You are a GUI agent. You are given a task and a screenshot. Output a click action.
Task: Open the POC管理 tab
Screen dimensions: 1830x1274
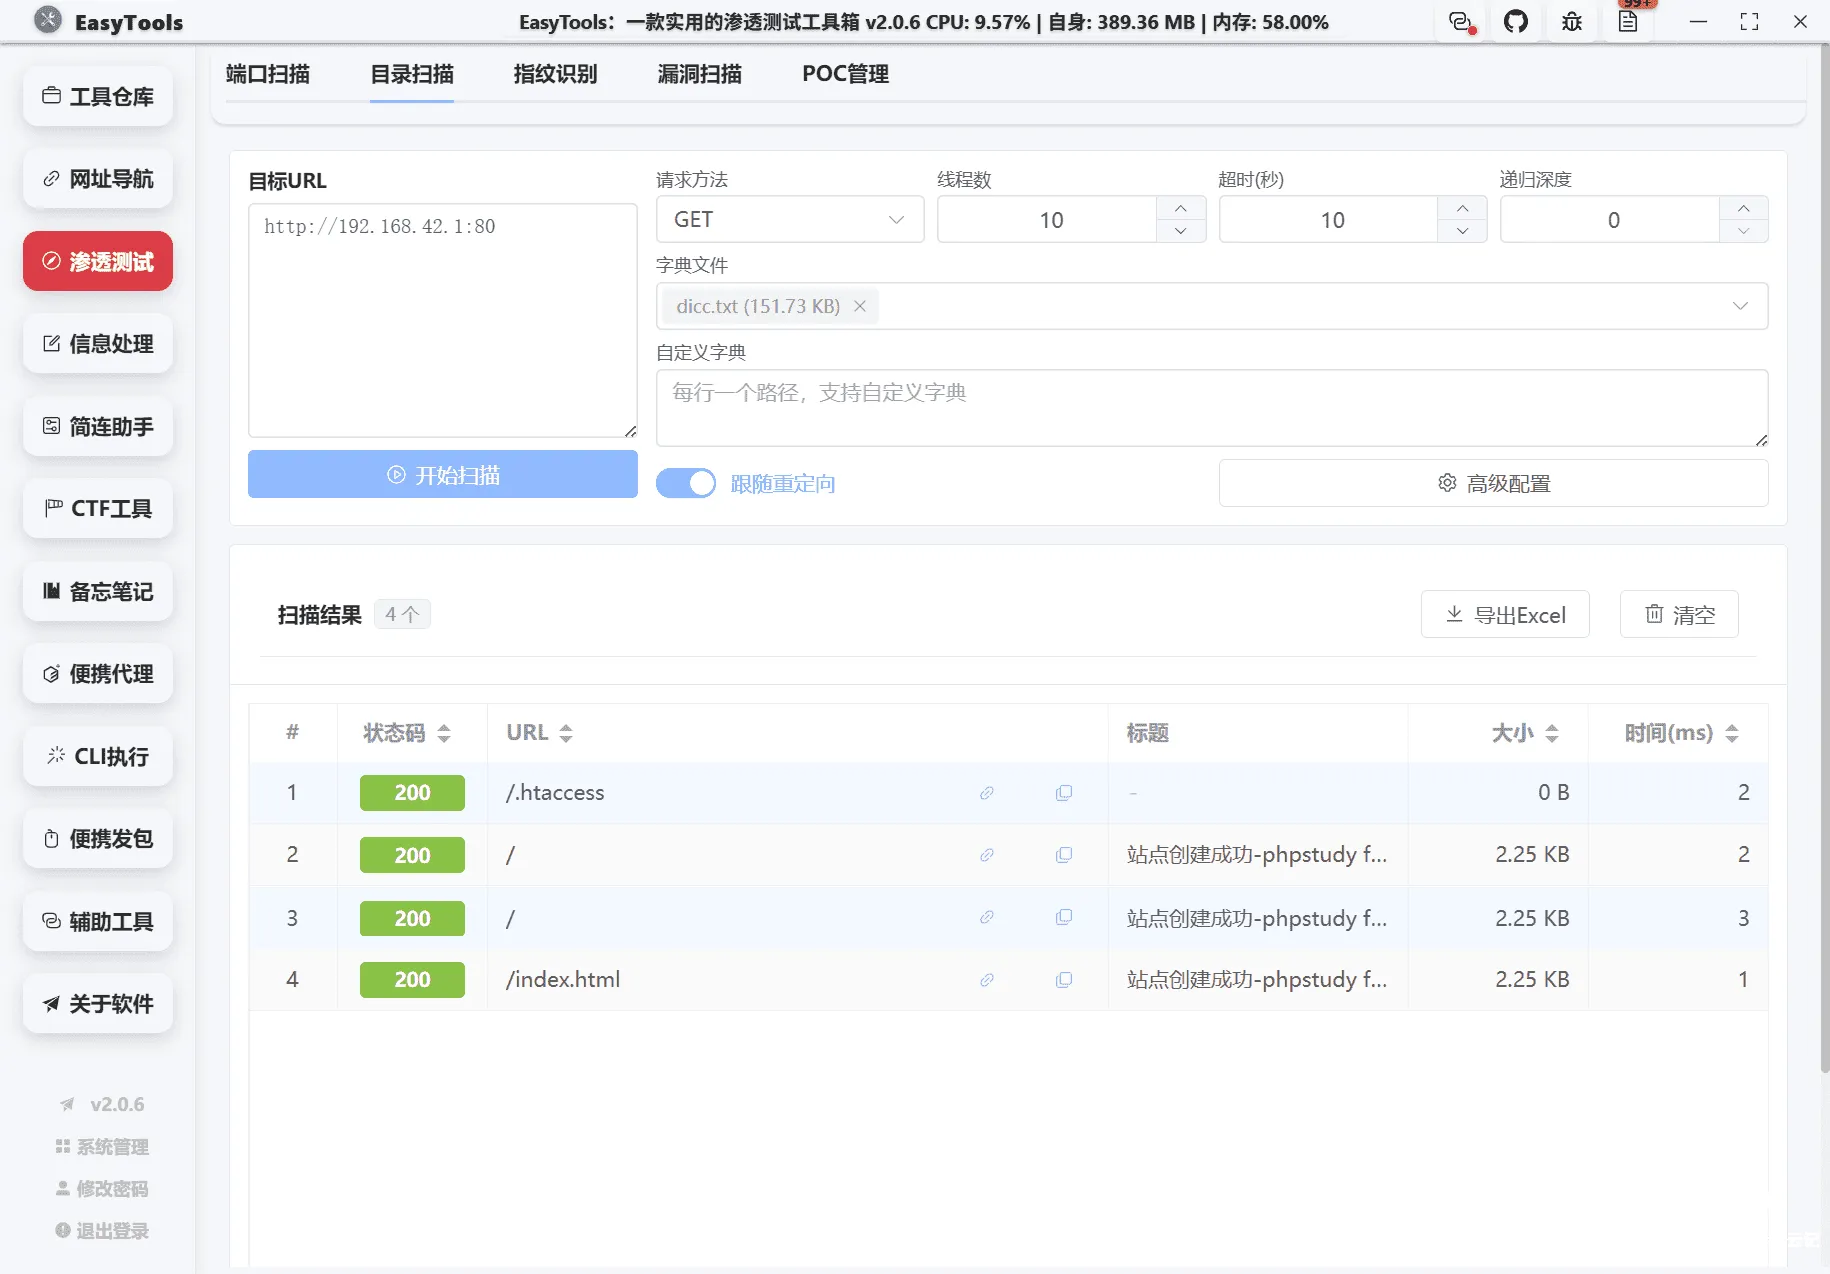tap(844, 73)
